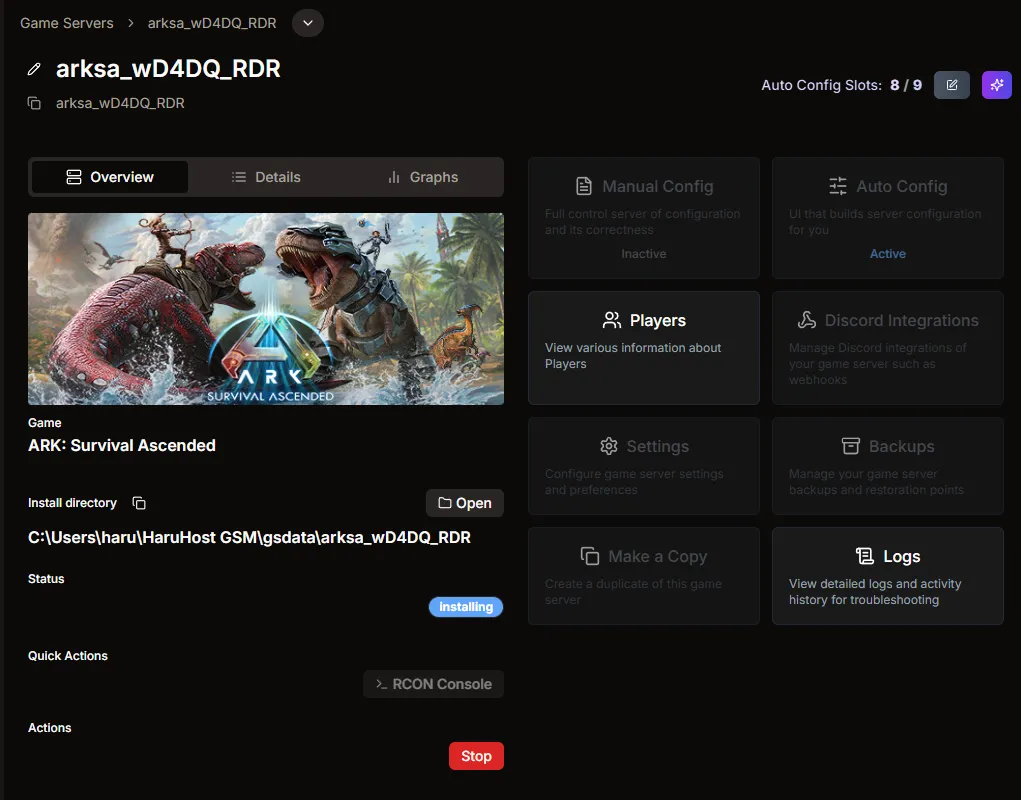Click the edit pencil-square icon near Auto Config Slots
This screenshot has width=1021, height=800.
(x=951, y=85)
